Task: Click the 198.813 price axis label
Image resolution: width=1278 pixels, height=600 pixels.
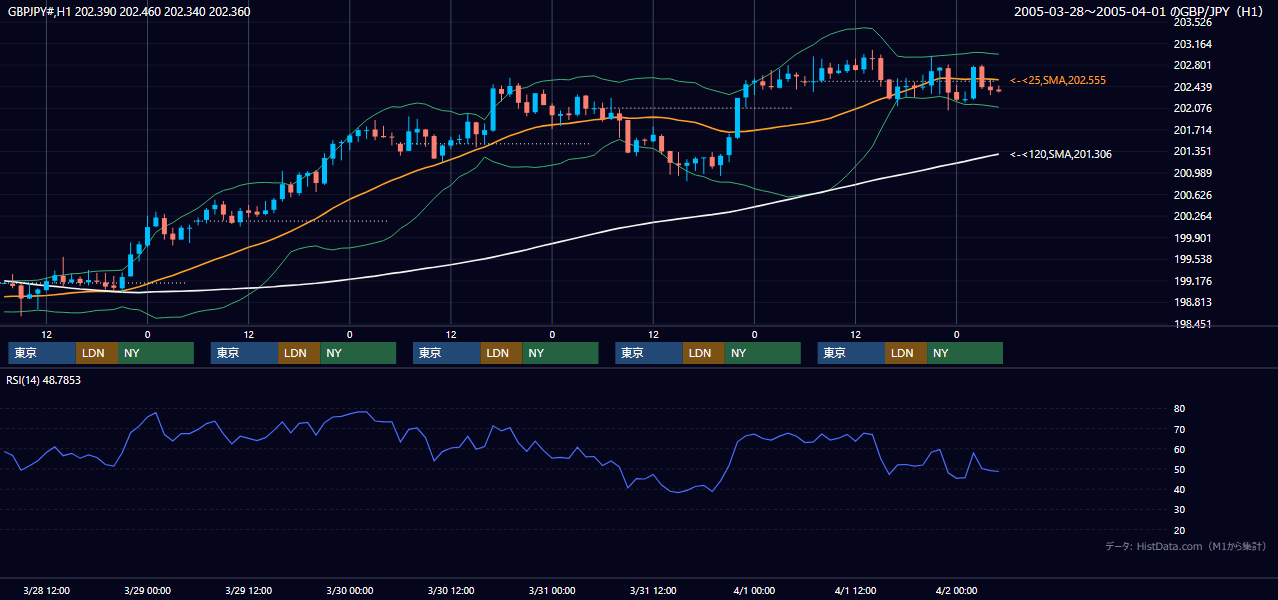Action: coord(1193,302)
